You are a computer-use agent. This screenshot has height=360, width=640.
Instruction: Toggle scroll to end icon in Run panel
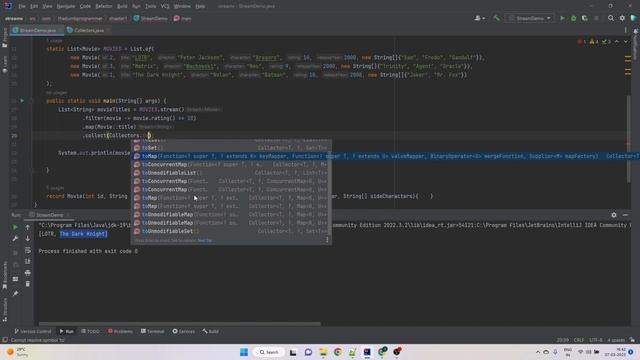pos(28,261)
